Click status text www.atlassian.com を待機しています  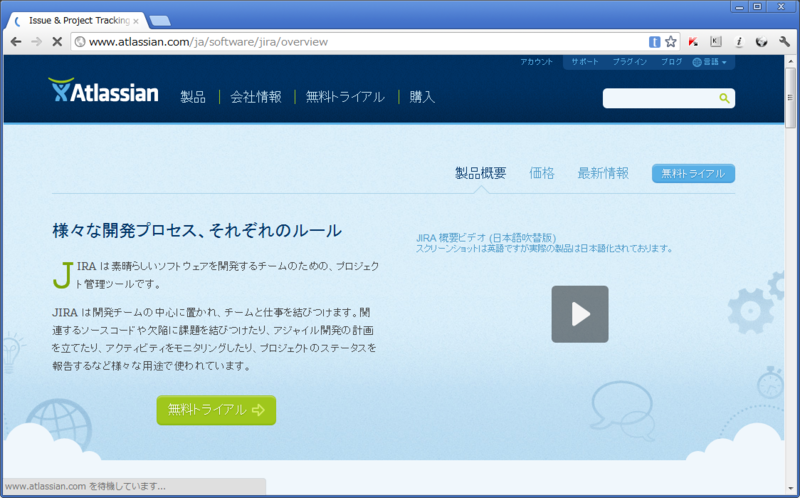(85, 486)
